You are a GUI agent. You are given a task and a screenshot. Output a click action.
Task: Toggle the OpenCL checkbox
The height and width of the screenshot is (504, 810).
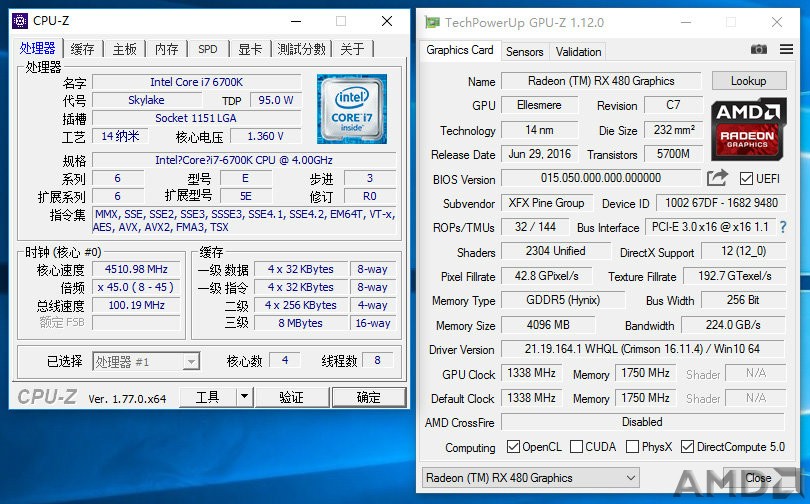(513, 447)
